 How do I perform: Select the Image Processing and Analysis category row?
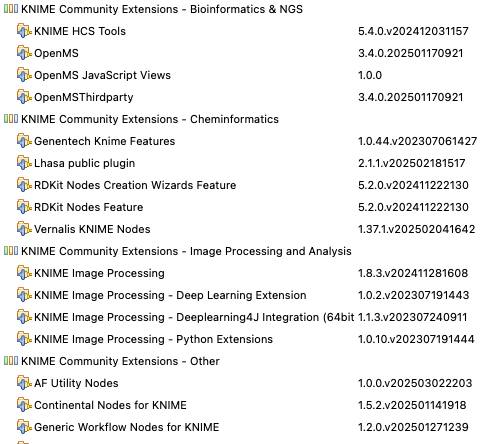(x=186, y=251)
